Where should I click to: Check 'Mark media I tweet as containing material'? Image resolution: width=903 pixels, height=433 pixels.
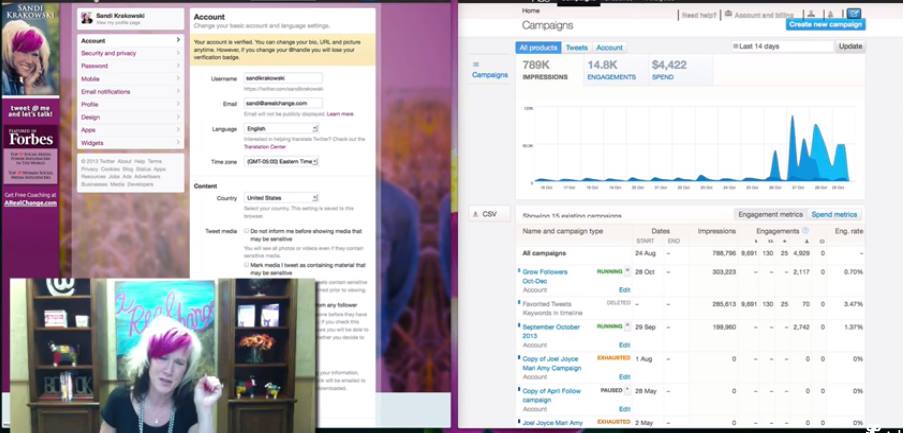coord(246,265)
